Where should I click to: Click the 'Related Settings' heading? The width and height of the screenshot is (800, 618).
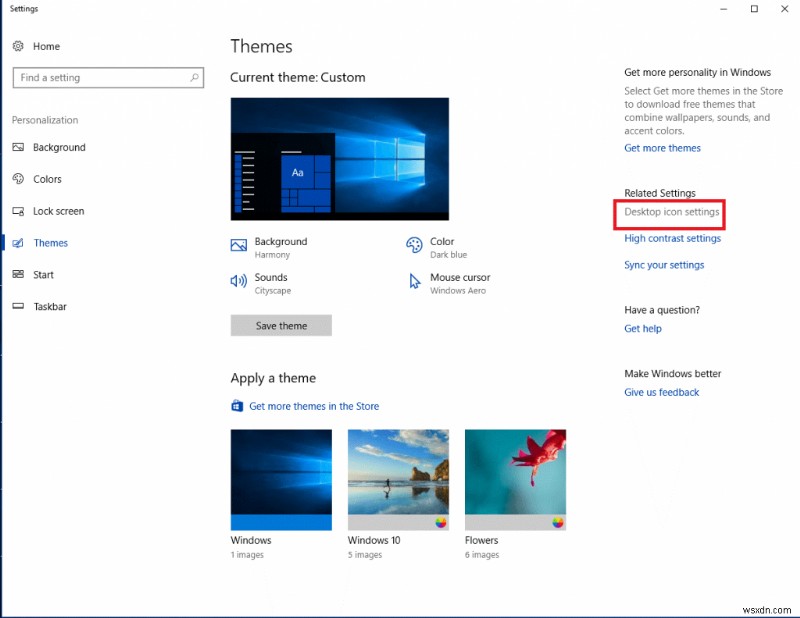tap(660, 193)
